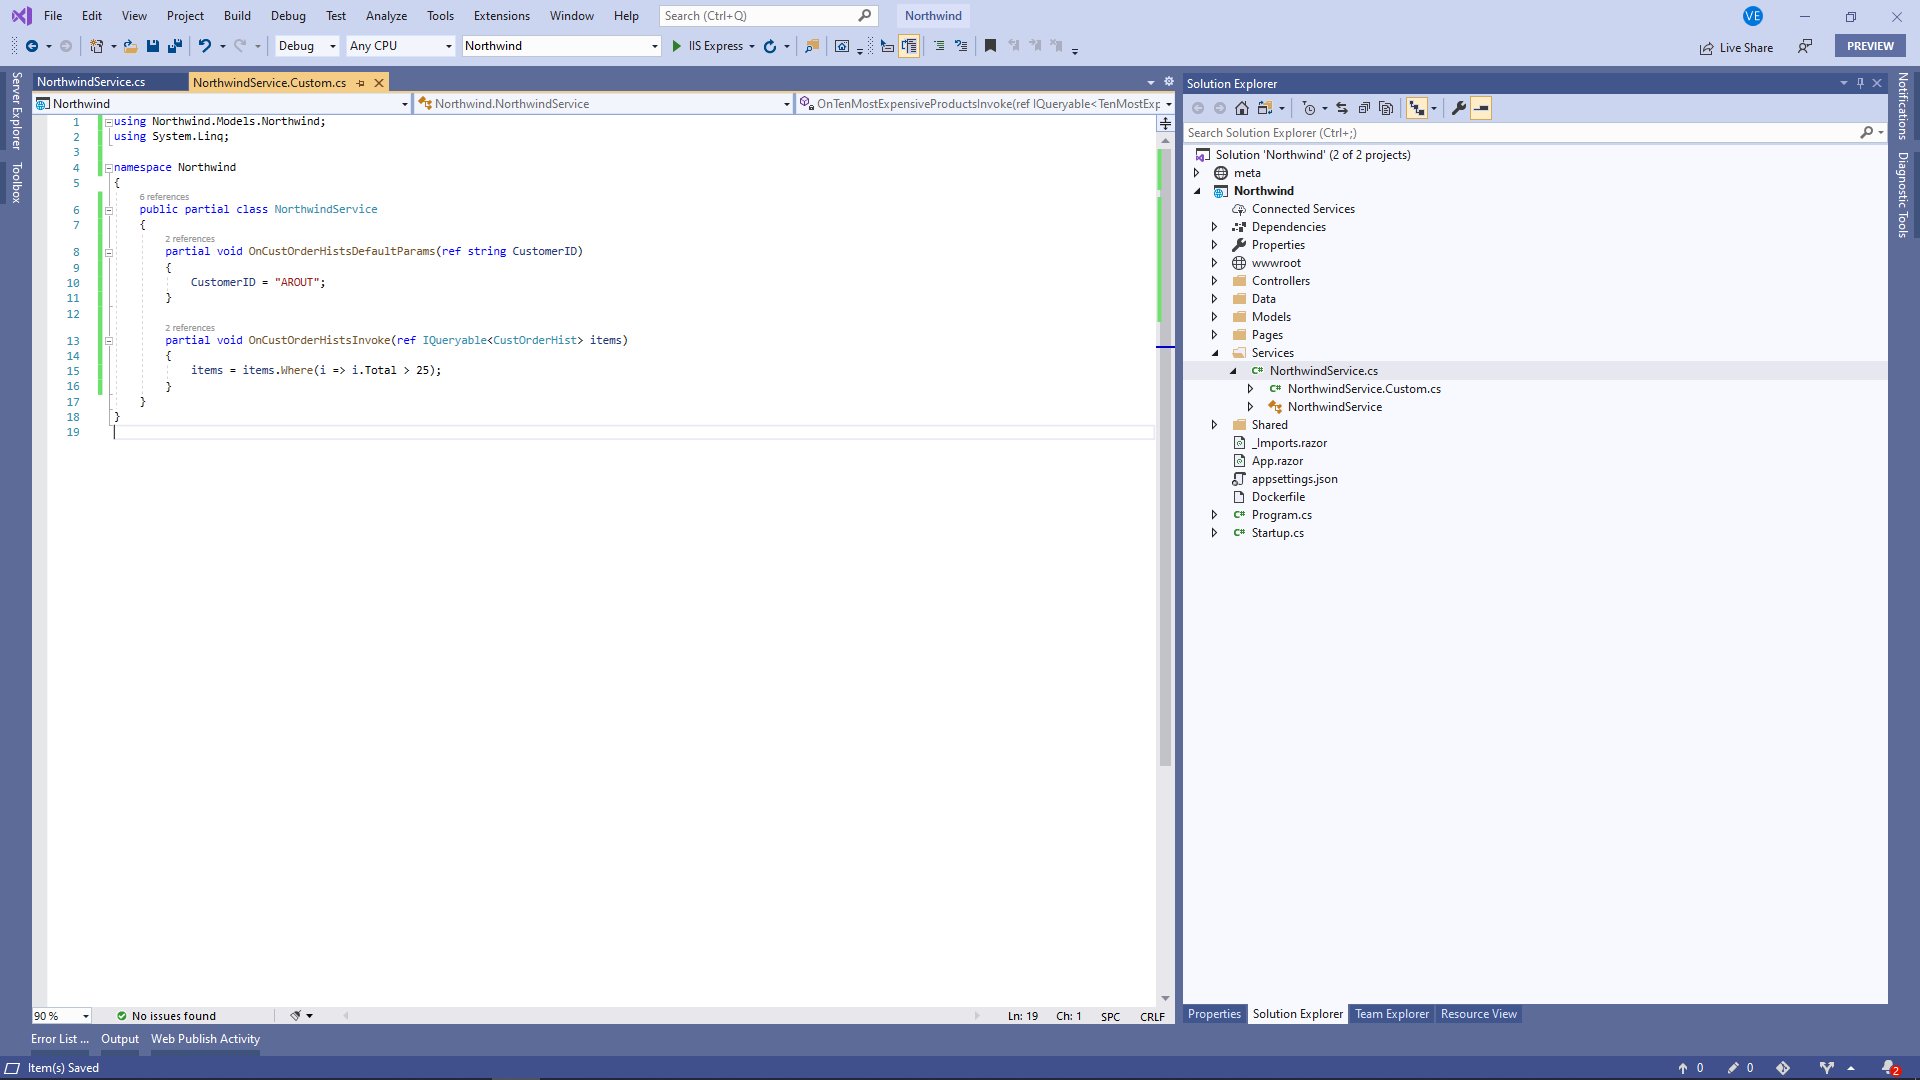Viewport: 1920px width, 1080px height.
Task: Expand the Models folder node
Action: (1215, 317)
